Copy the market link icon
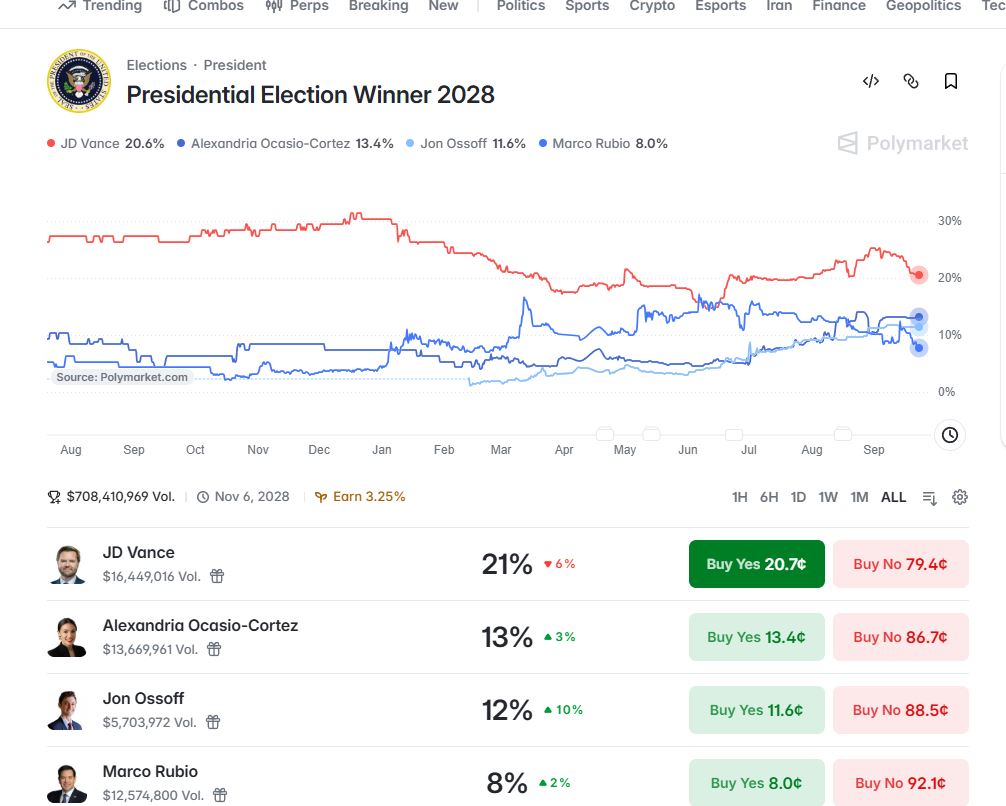Screen dimensions: 1006x806 coord(911,81)
